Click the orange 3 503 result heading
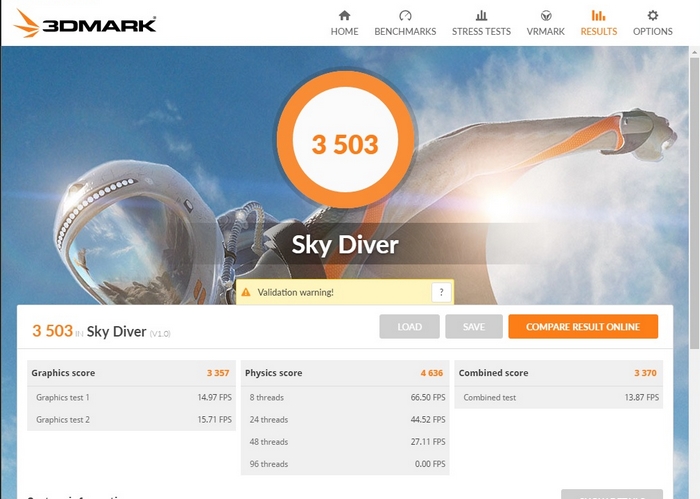The image size is (700, 499). point(52,331)
